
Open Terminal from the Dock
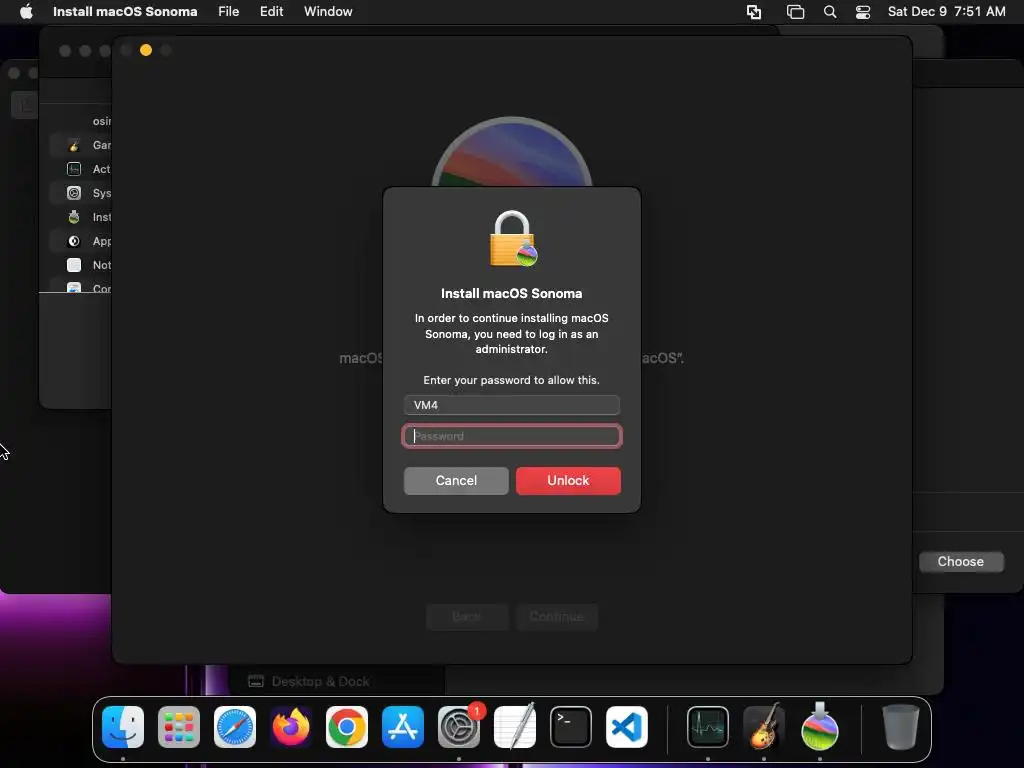pos(571,727)
